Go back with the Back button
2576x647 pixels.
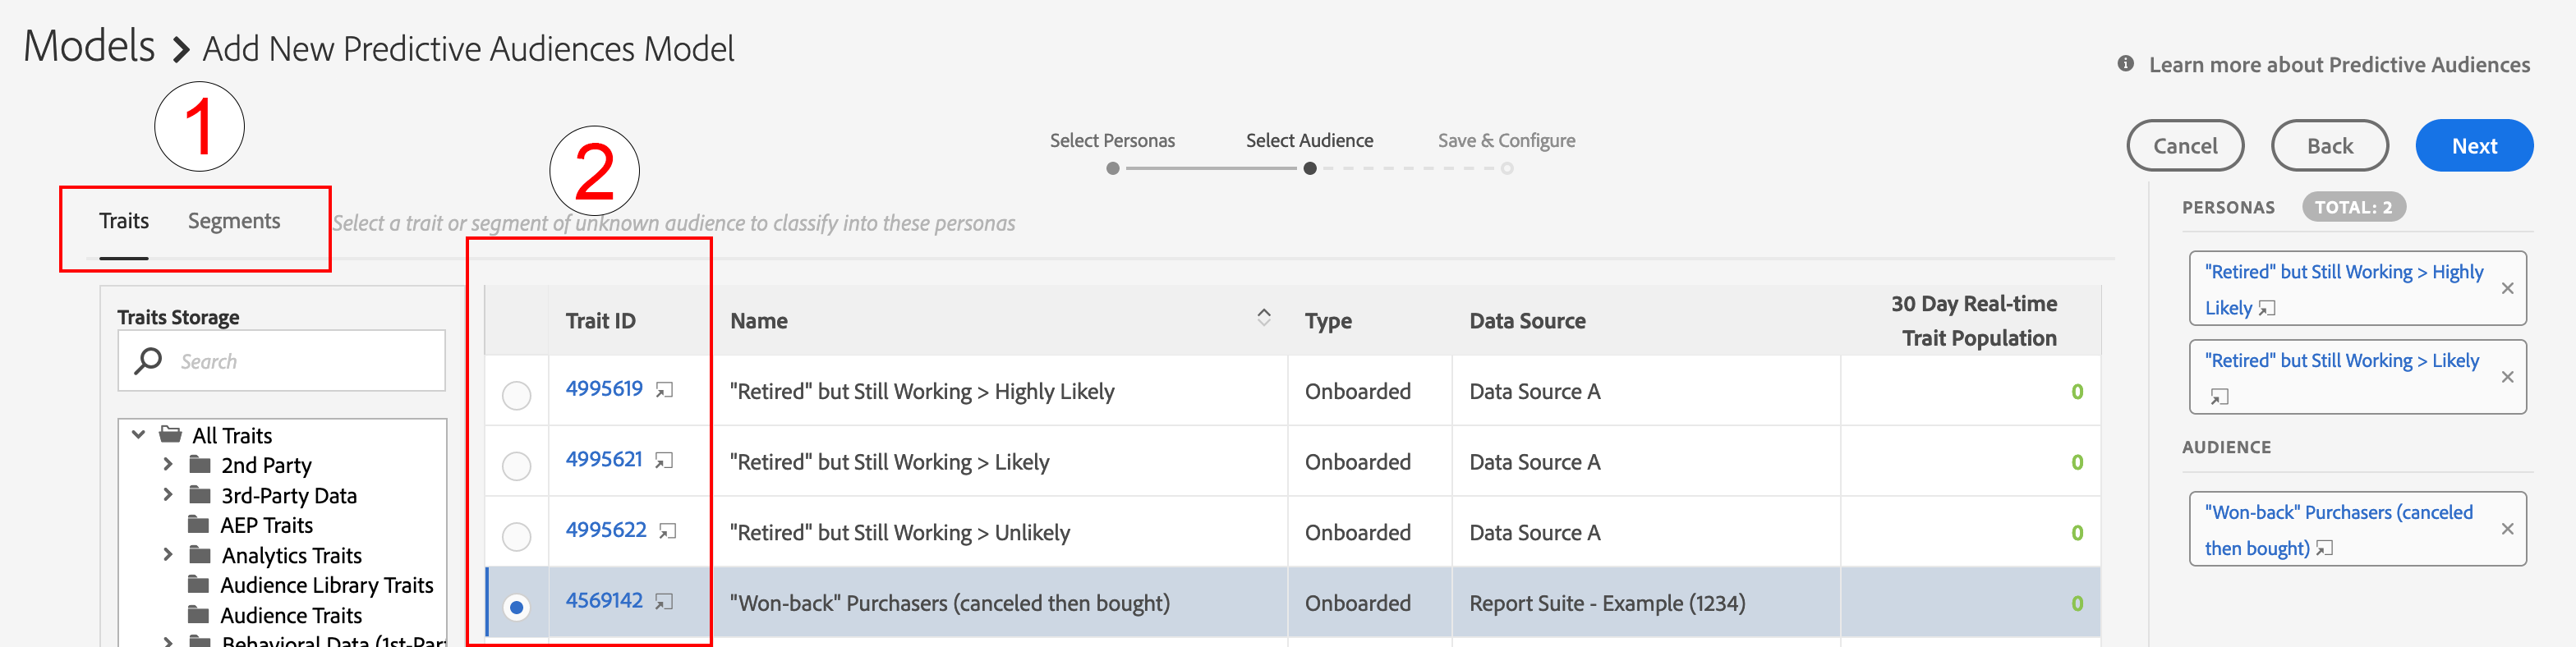tap(2329, 146)
